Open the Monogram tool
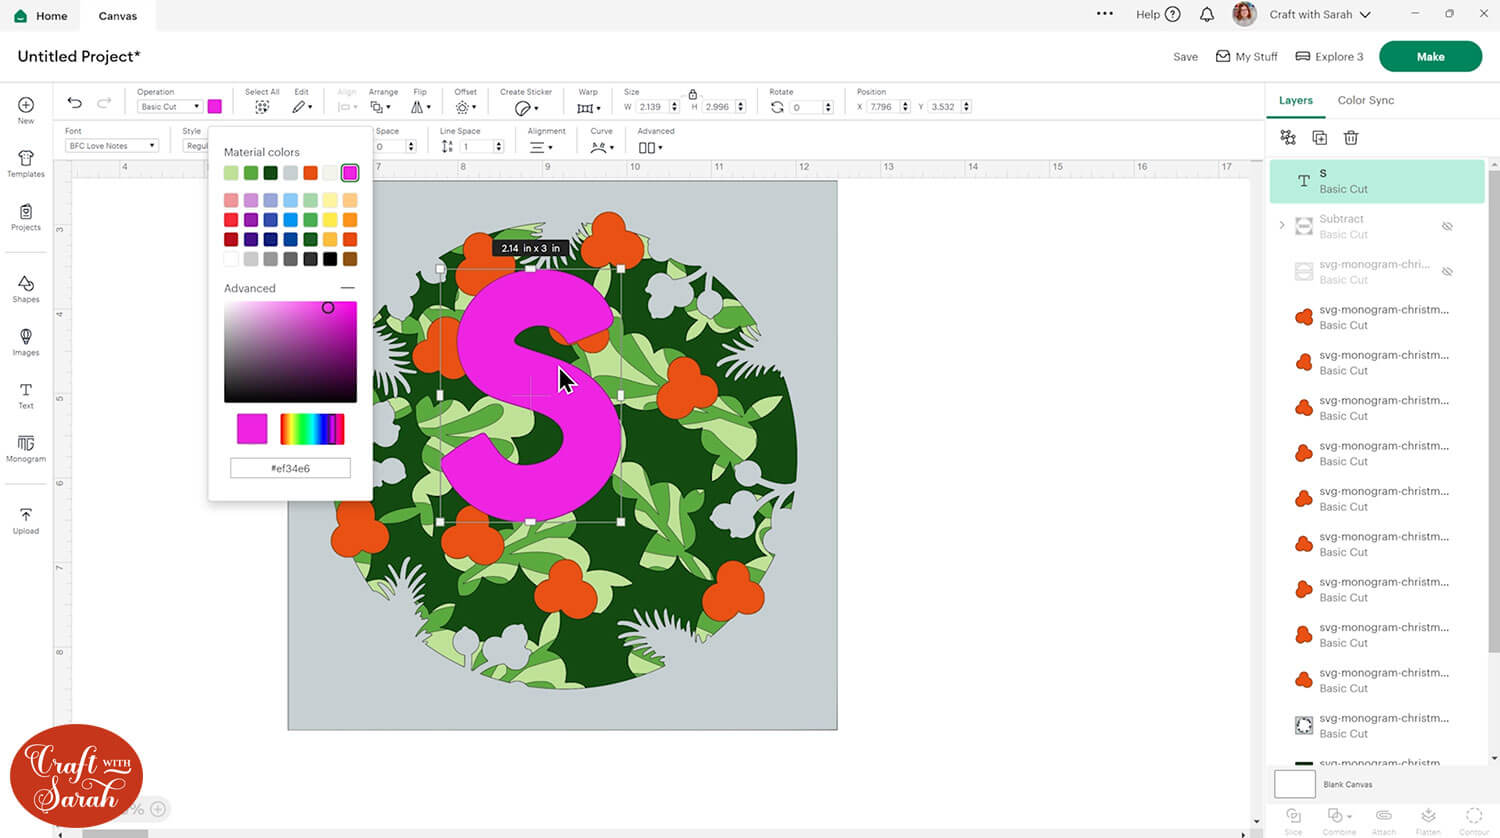 26,448
